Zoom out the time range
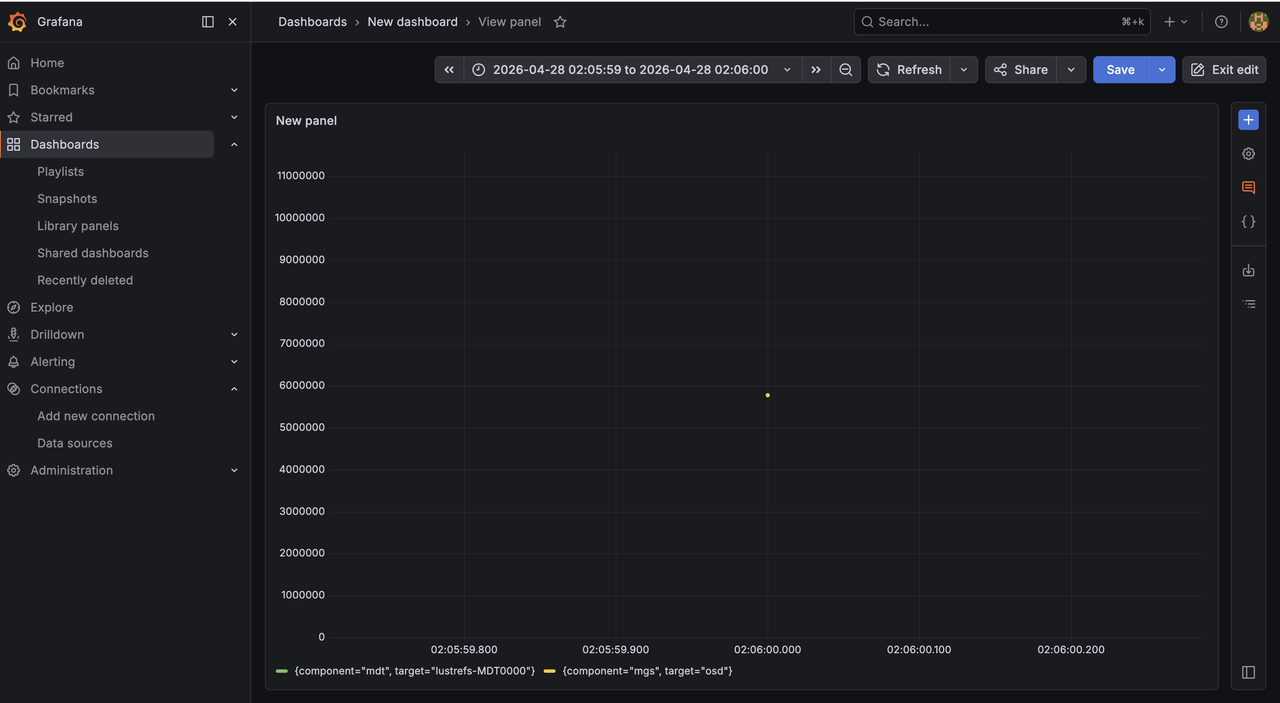The width and height of the screenshot is (1280, 703). (846, 69)
